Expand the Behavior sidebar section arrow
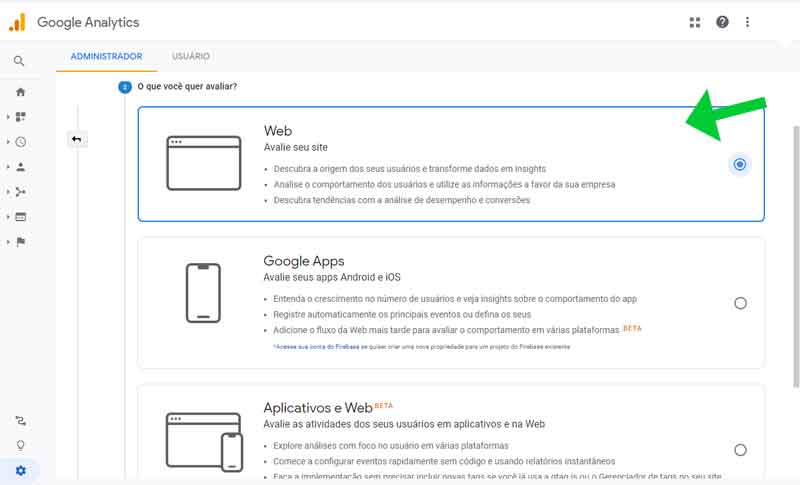Viewport: 800px width, 485px height. point(8,217)
